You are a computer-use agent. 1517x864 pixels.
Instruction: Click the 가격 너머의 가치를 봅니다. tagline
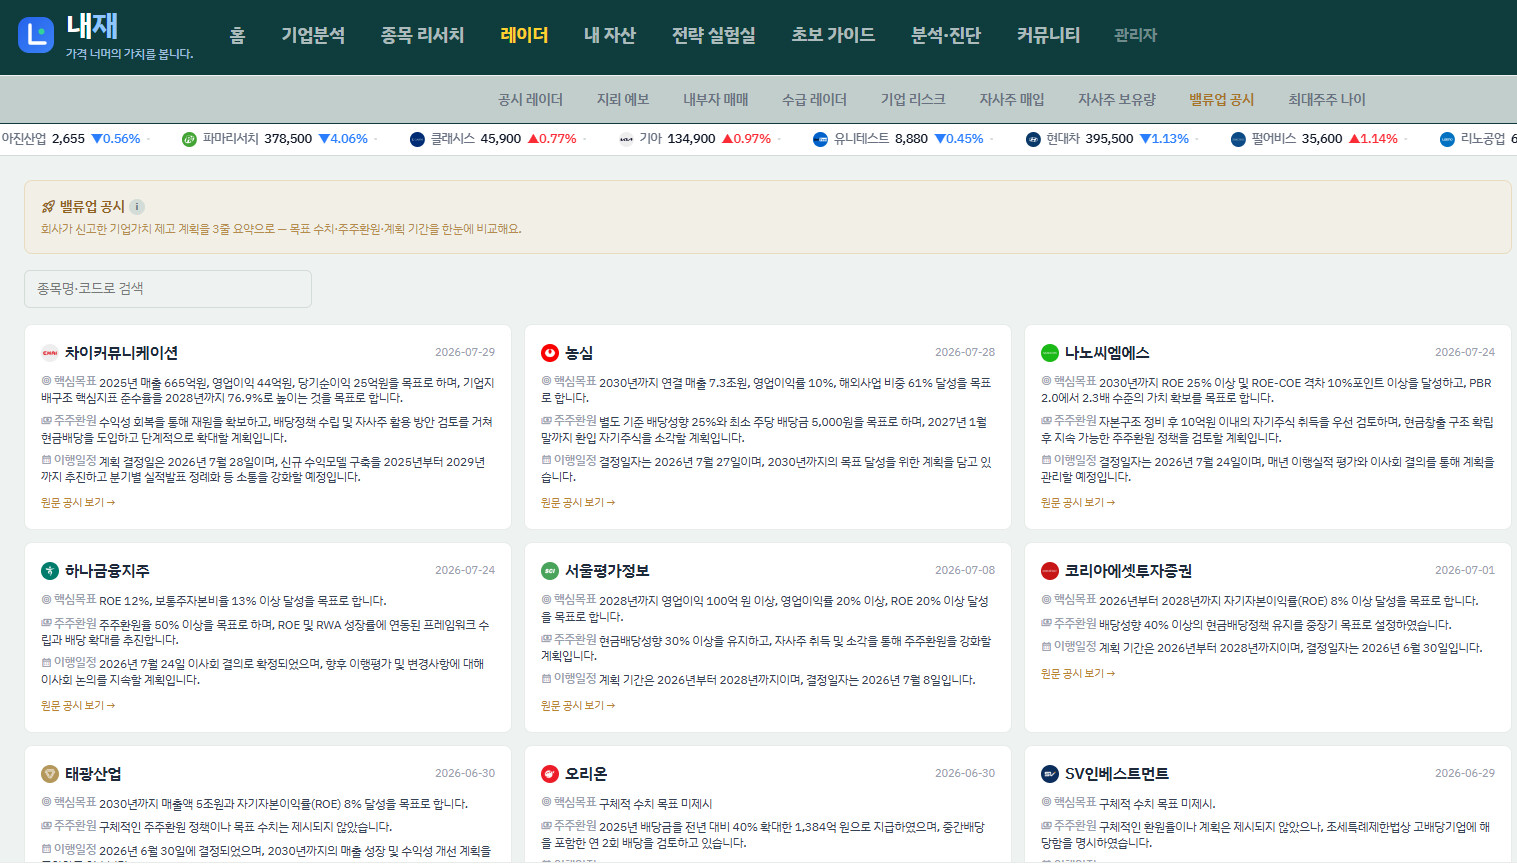pos(129,54)
